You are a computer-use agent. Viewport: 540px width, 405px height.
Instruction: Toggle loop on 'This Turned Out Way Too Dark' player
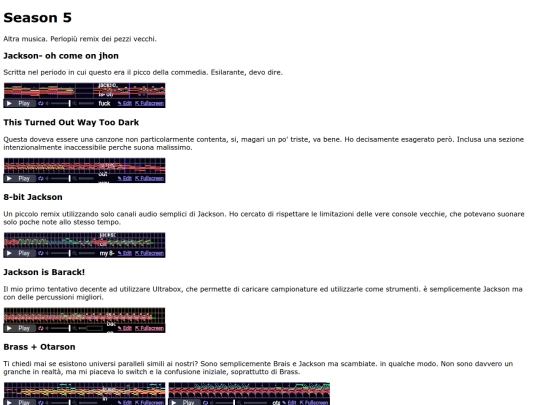coord(41,178)
